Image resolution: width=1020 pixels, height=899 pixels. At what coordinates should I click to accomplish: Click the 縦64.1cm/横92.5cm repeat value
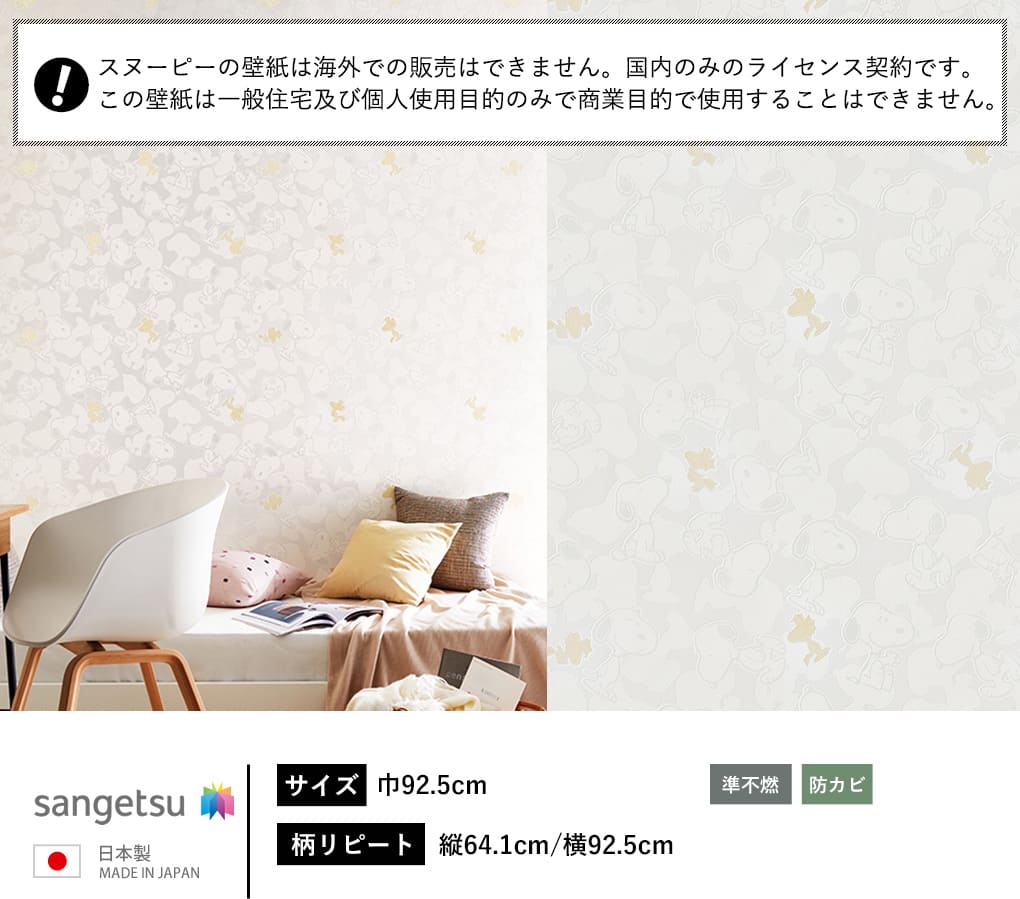556,845
